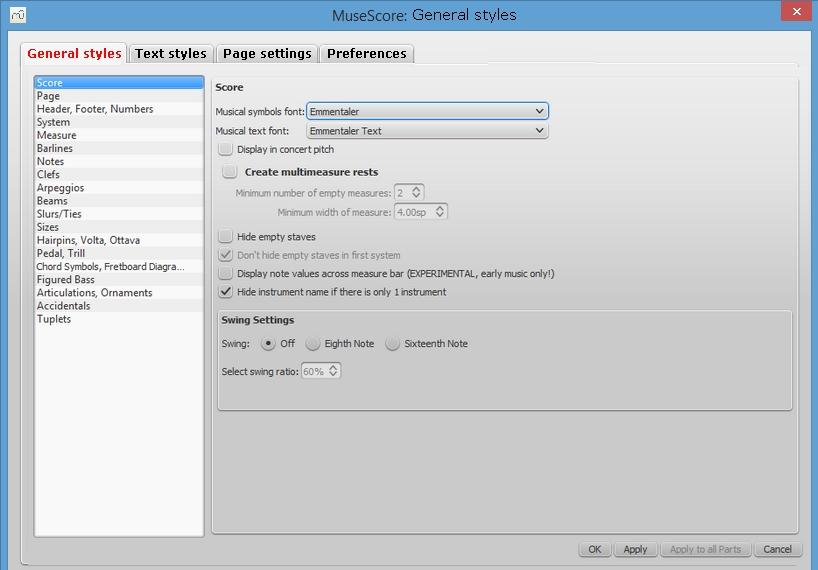Choose Page in the category list
Screen dimensions: 818x570
pos(119,96)
